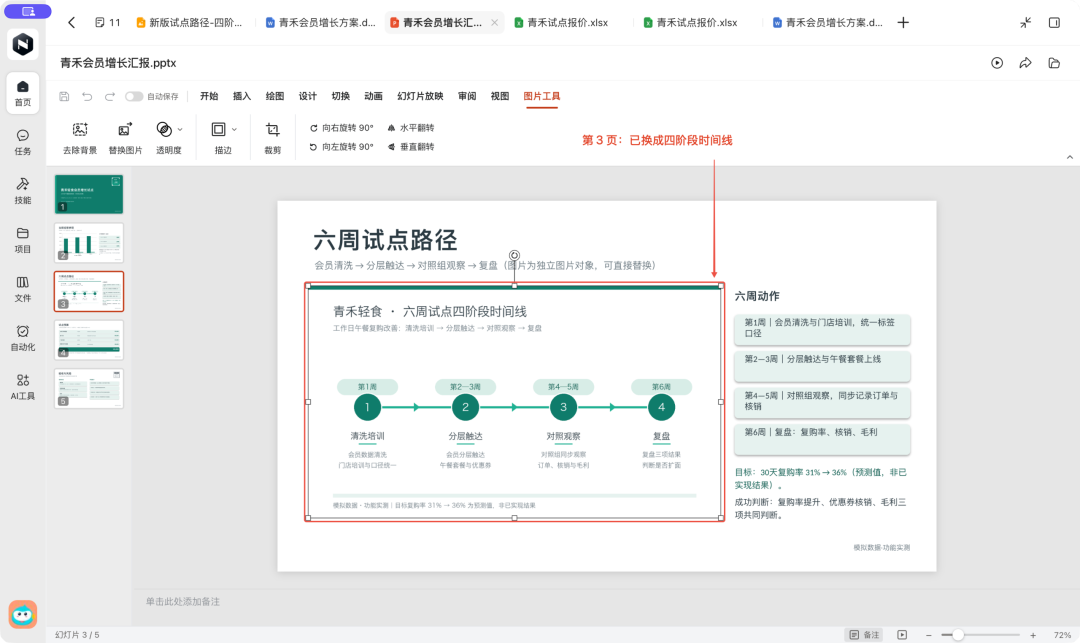Open the AI工具 sidebar icon
Image resolution: width=1080 pixels, height=643 pixels.
tap(23, 386)
